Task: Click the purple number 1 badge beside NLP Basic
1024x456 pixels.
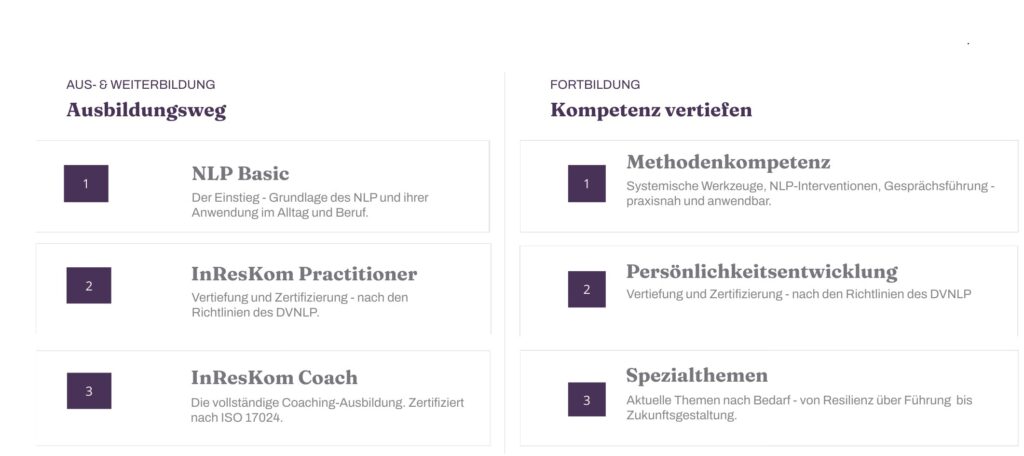Action: (86, 184)
